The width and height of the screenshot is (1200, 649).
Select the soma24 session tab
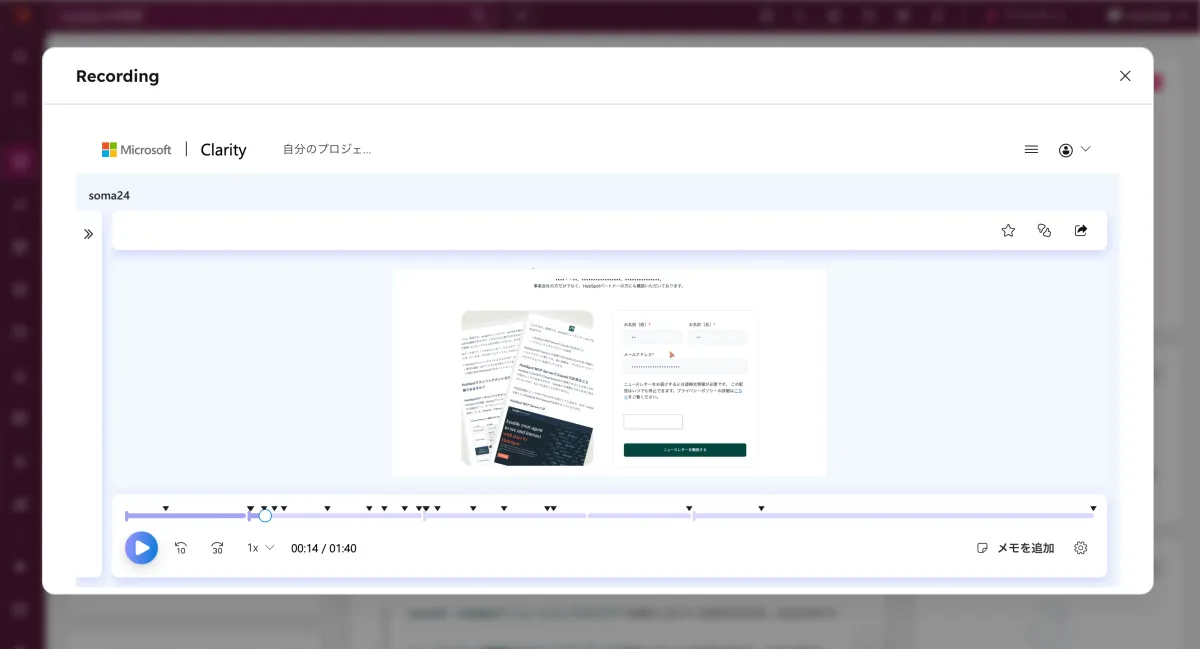(x=110, y=195)
